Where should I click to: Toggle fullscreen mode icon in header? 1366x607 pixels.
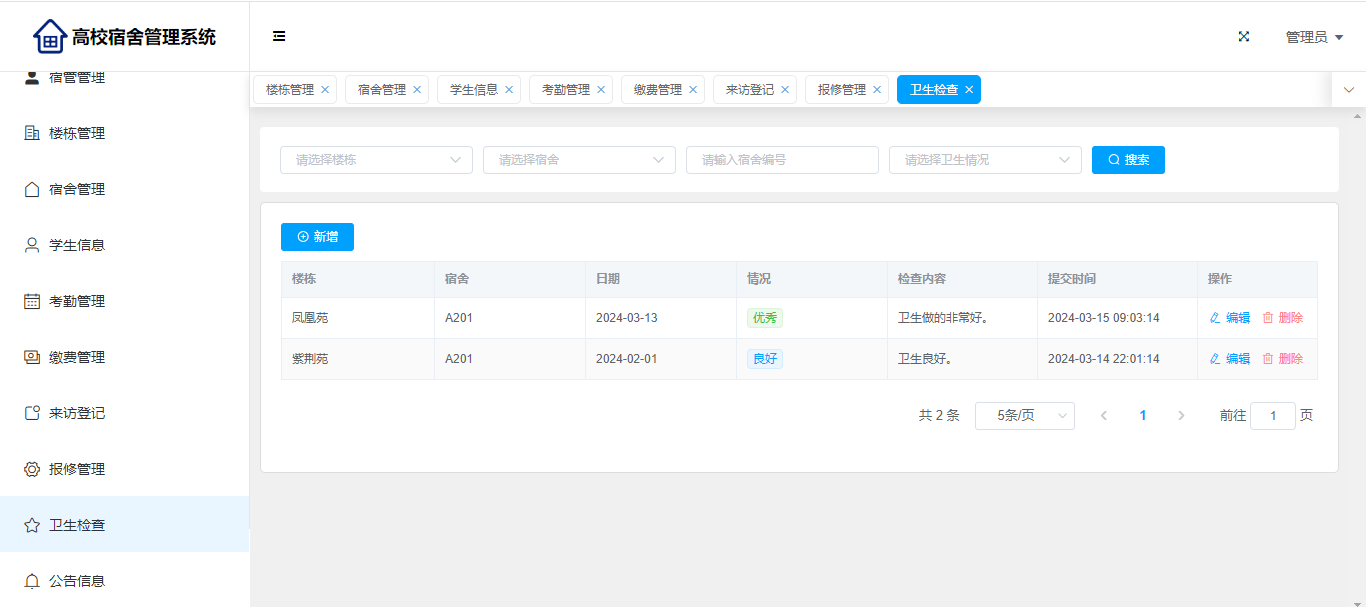click(x=1244, y=37)
